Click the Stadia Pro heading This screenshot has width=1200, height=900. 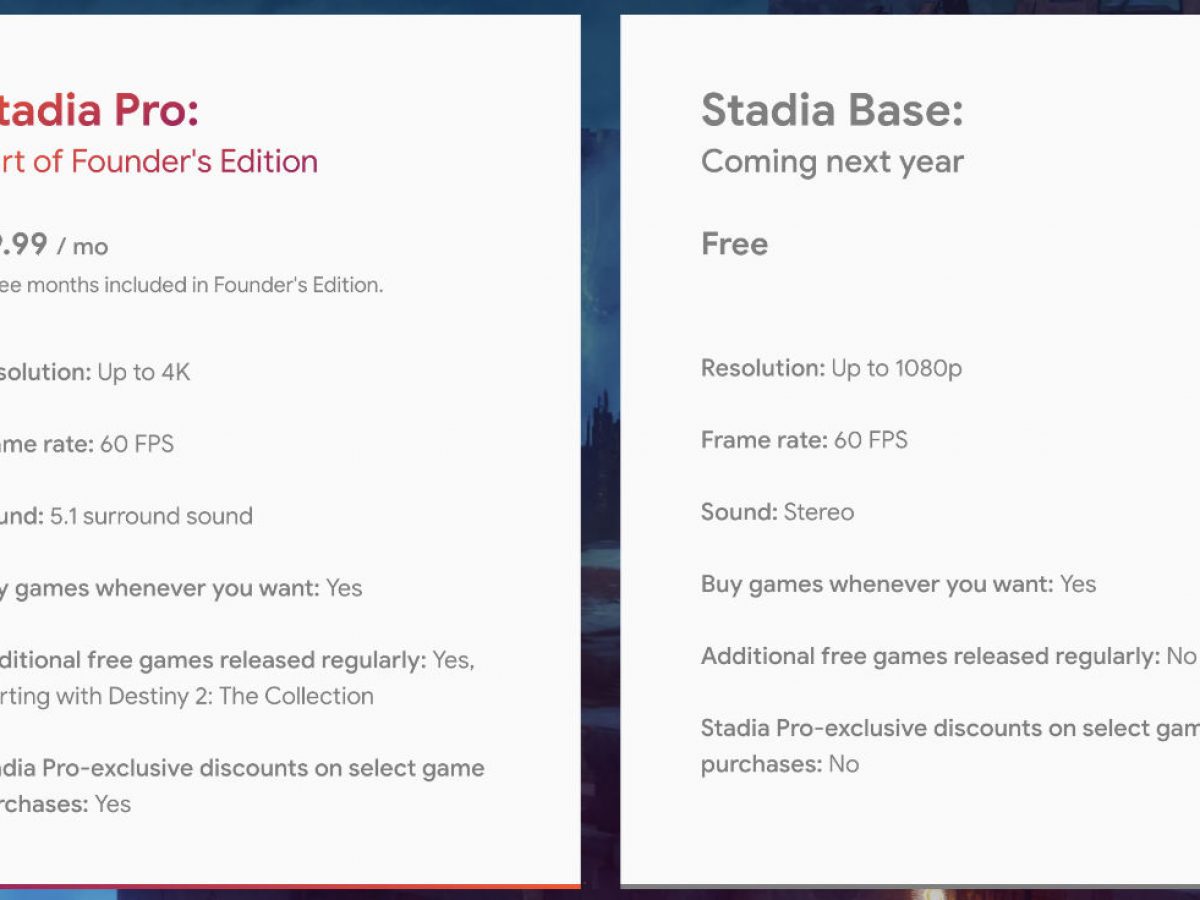[100, 110]
